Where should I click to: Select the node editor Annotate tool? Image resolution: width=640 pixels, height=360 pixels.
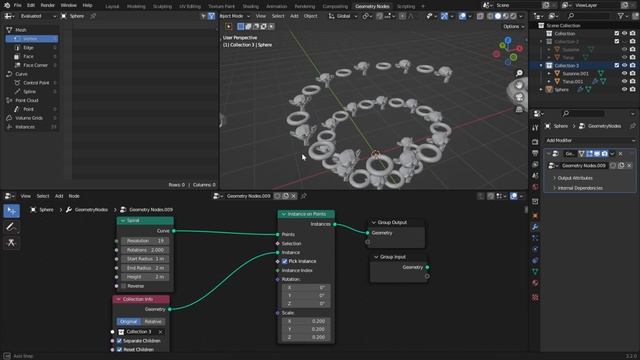11,227
